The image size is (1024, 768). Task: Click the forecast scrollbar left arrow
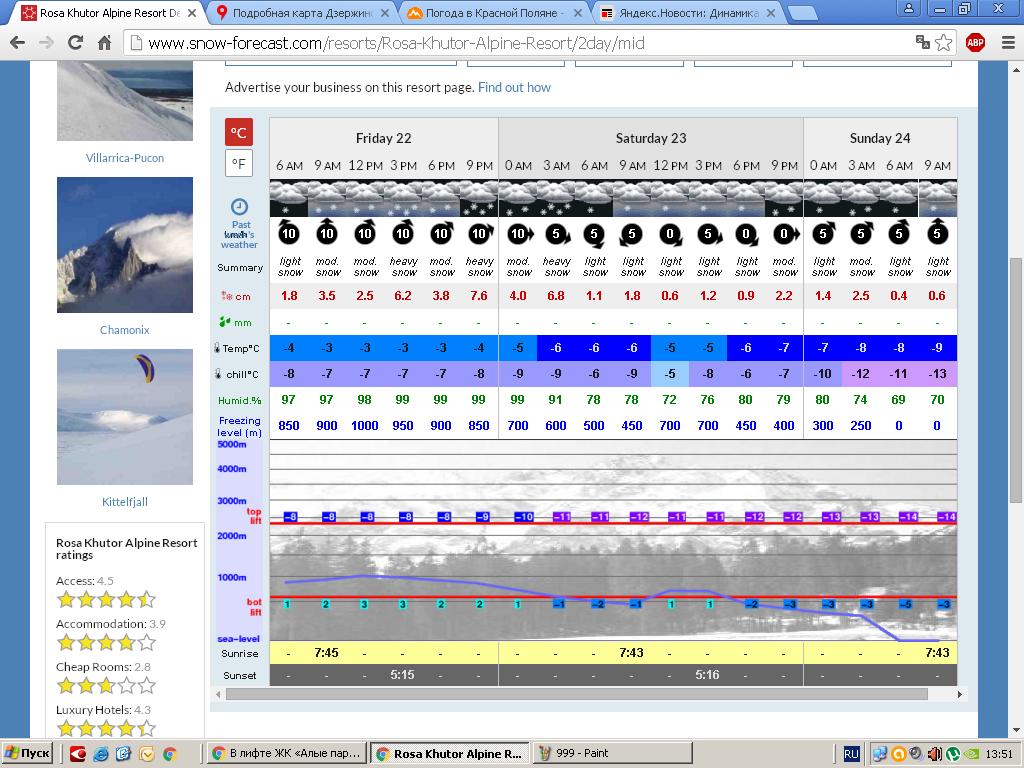point(219,694)
